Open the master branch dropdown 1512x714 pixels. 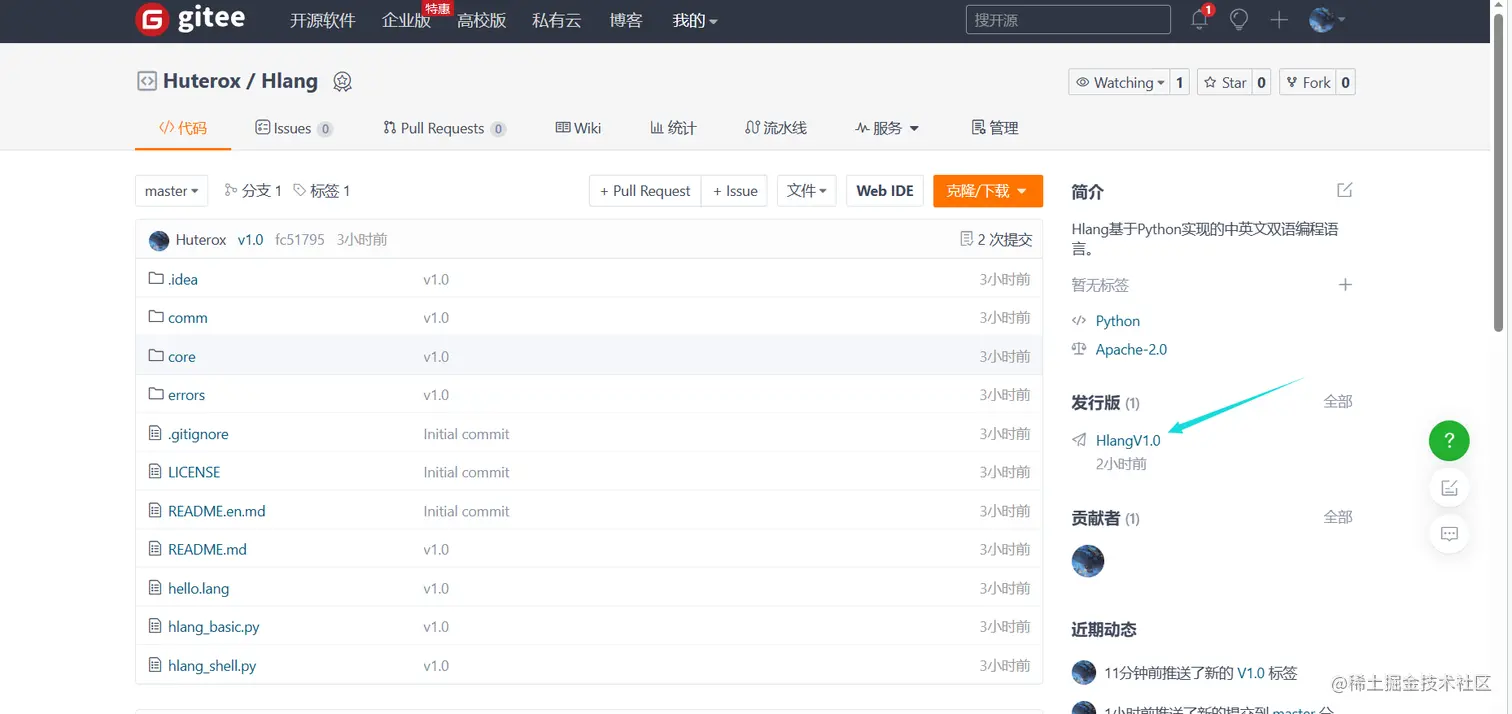172,190
